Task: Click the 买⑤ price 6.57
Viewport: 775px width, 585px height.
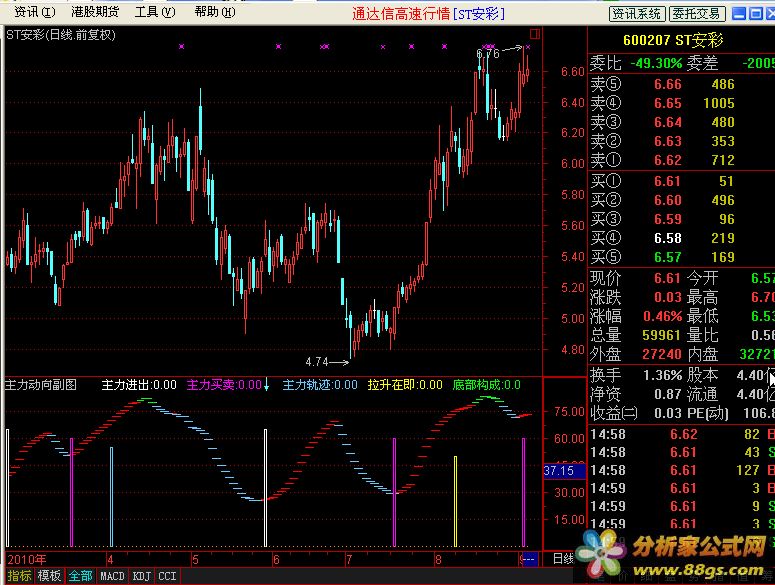Action: [668, 257]
